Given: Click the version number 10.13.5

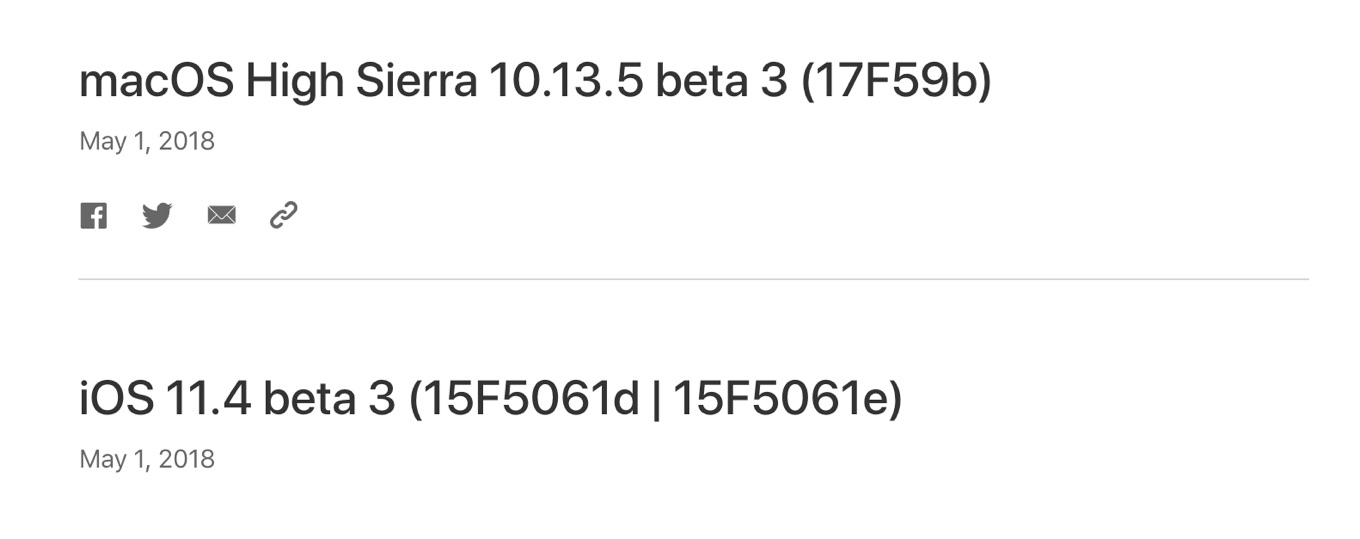Looking at the screenshot, I should (566, 81).
